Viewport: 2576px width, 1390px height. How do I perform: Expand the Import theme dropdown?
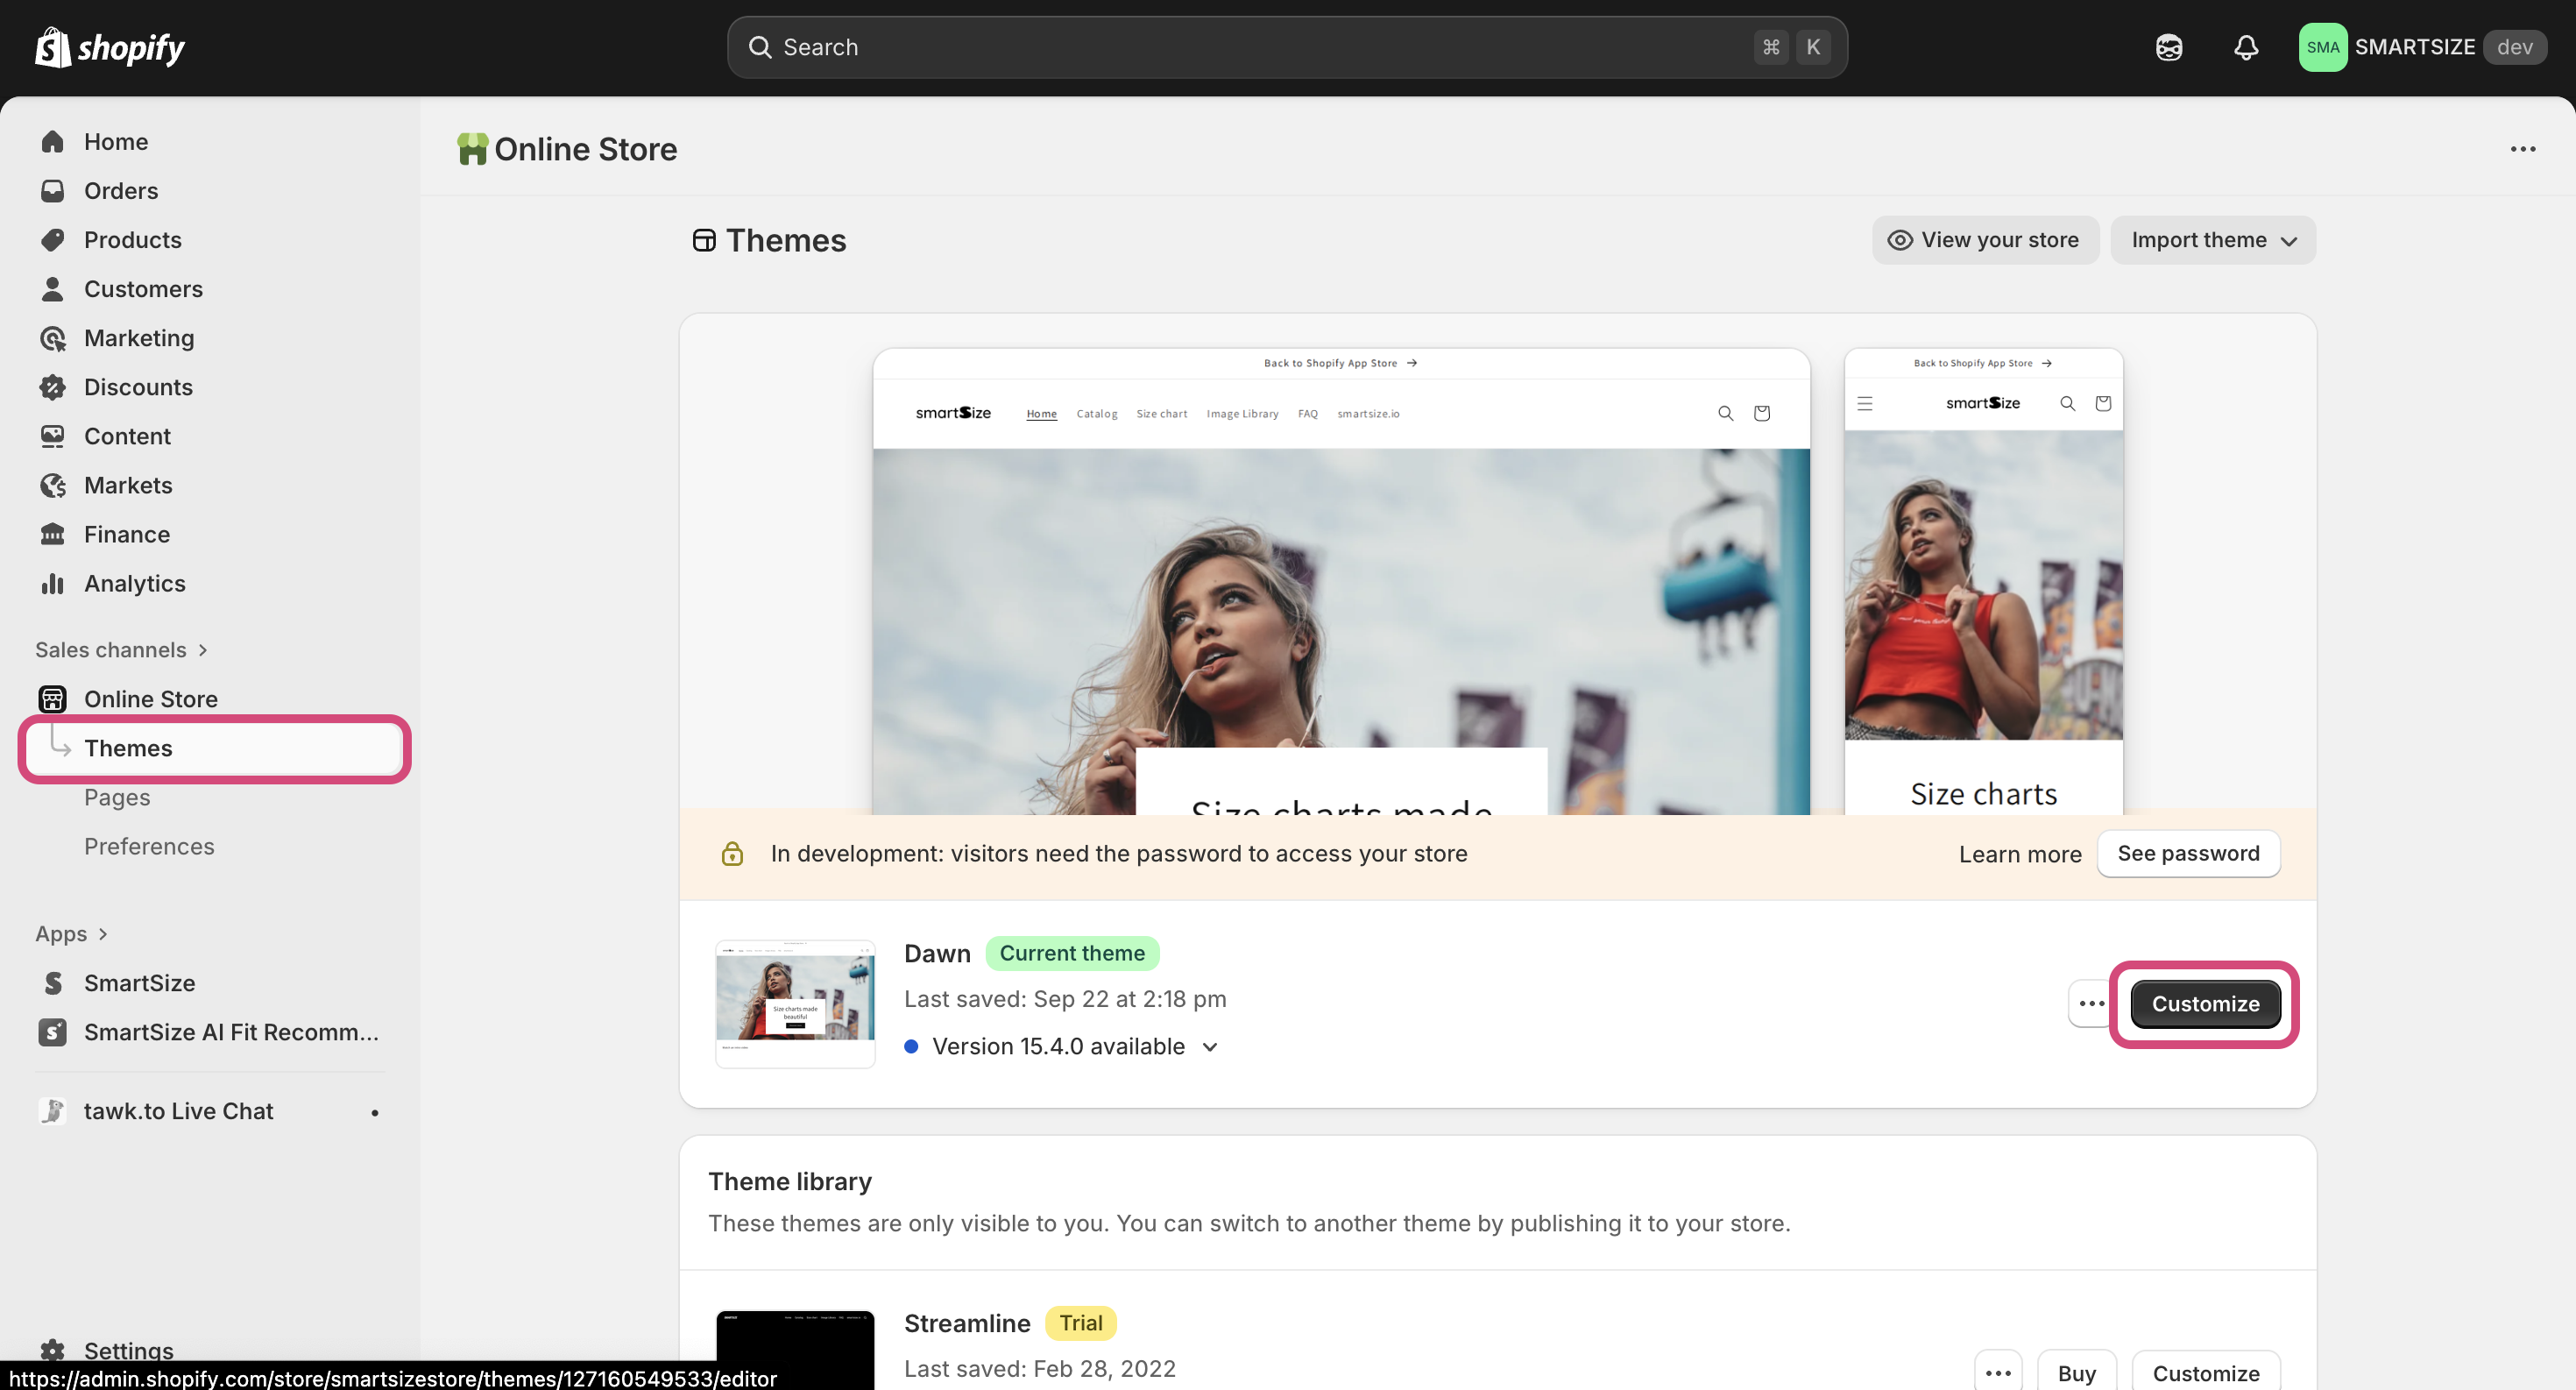(x=2213, y=240)
